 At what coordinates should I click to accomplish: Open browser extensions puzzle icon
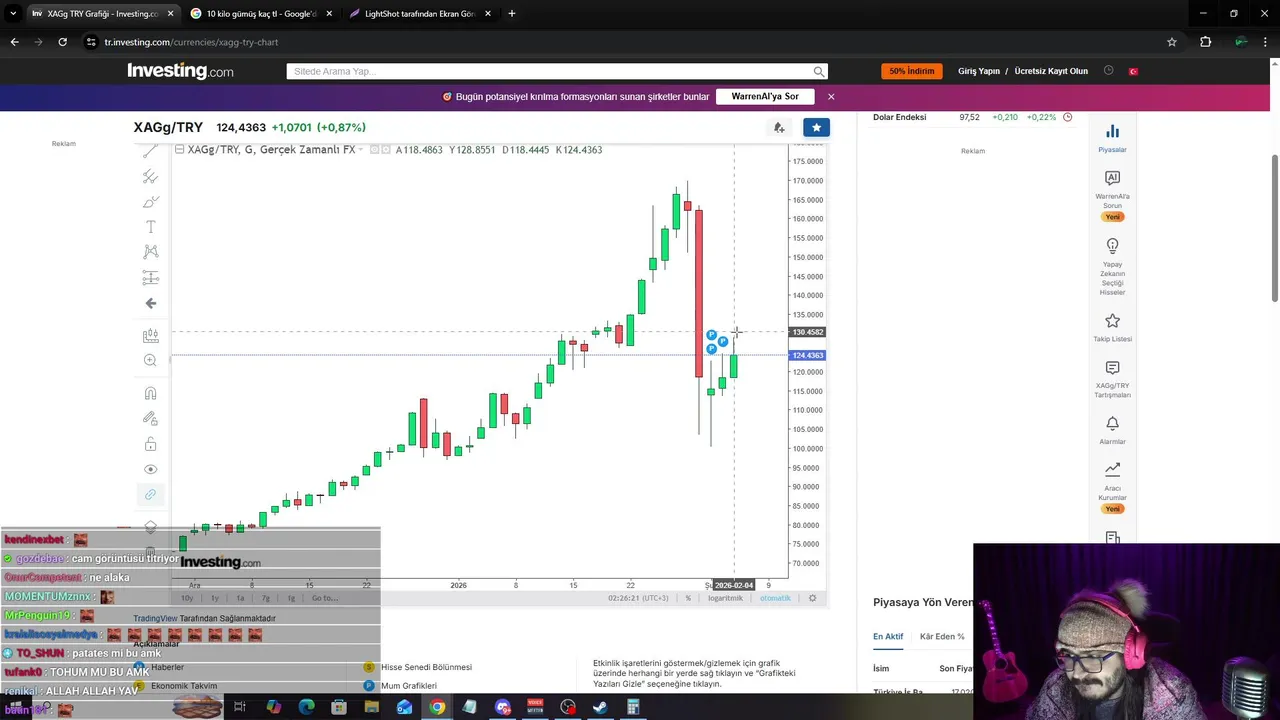coord(1205,42)
